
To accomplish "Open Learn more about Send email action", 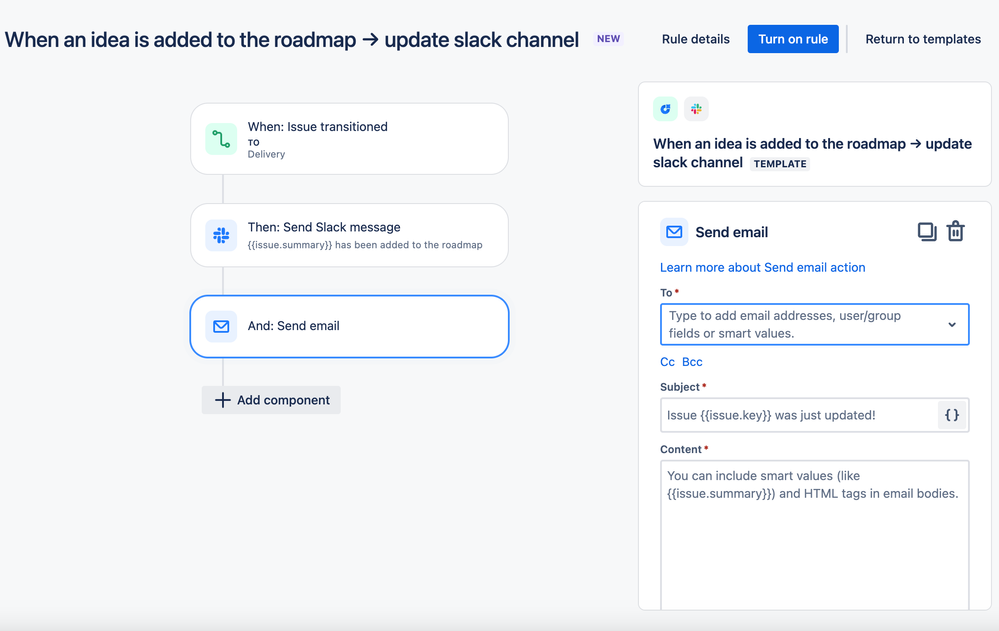I will [763, 268].
